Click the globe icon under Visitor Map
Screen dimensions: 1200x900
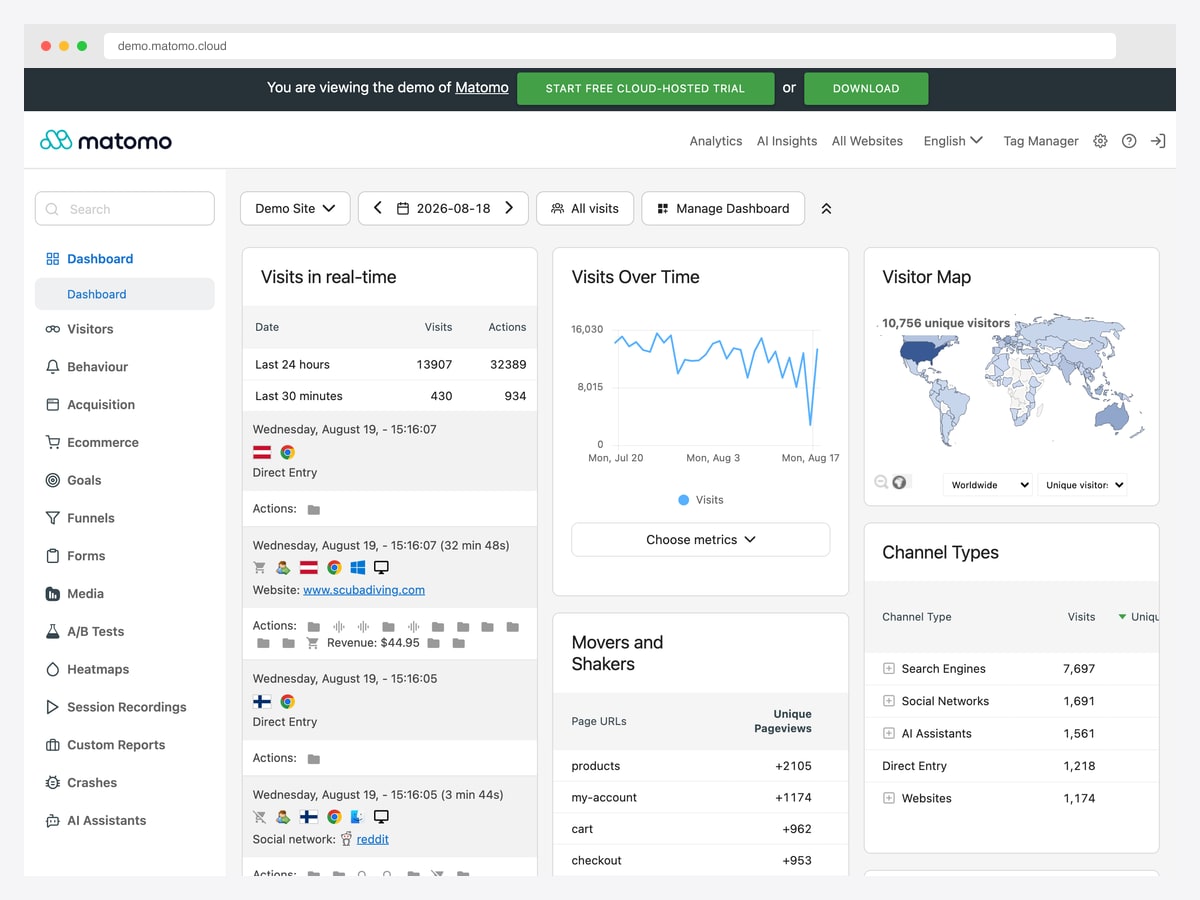(899, 482)
